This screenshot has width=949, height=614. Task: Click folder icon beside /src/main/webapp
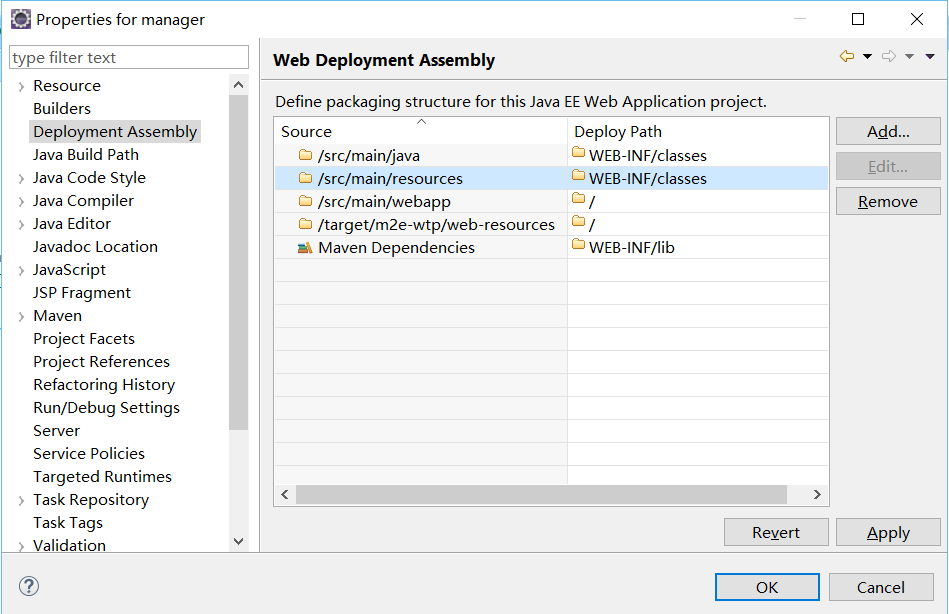click(306, 201)
